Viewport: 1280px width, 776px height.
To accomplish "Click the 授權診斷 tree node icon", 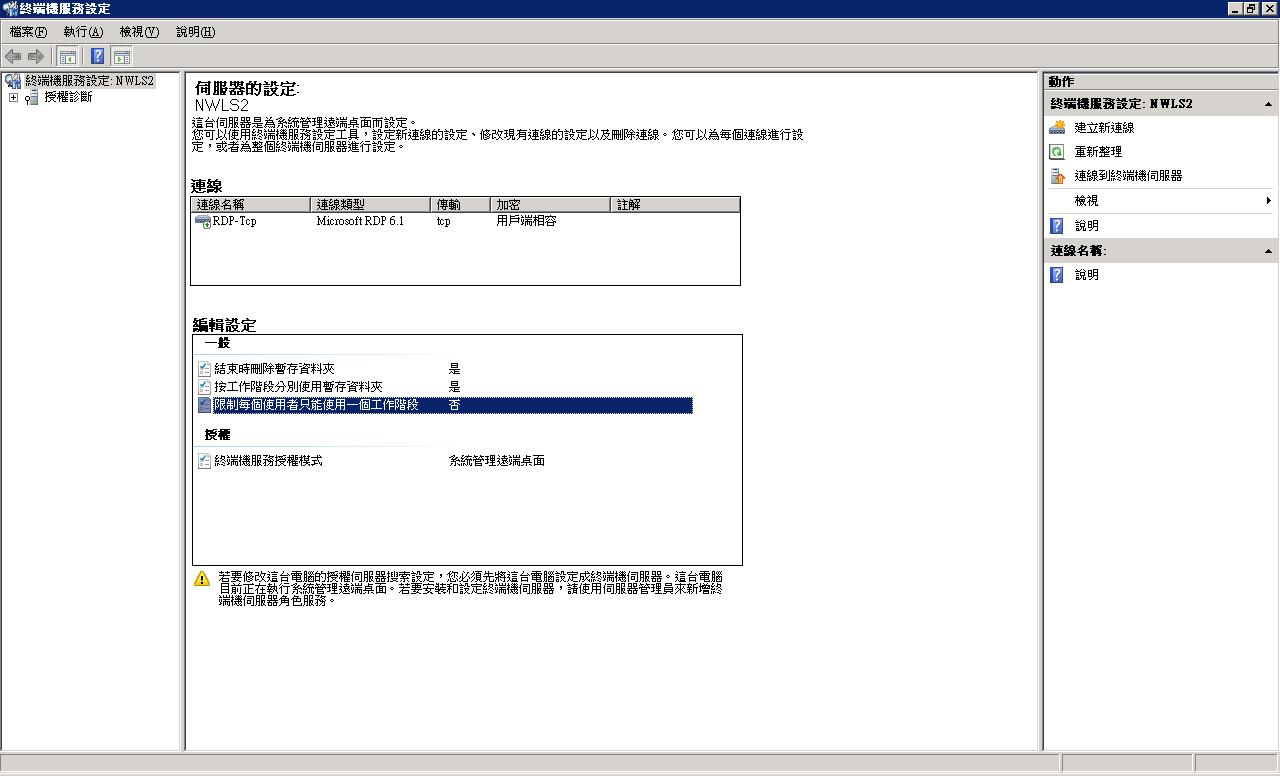I will [x=32, y=98].
